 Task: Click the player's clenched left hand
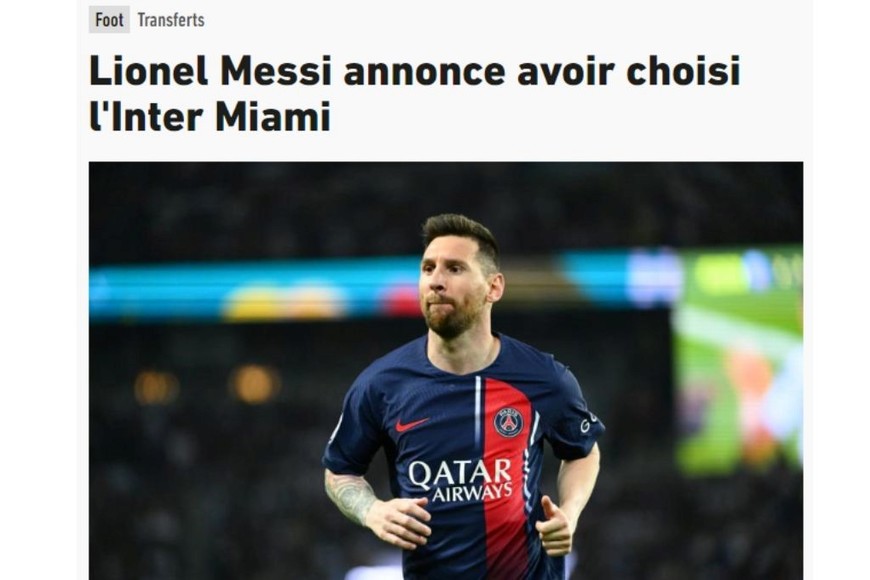(x=553, y=528)
